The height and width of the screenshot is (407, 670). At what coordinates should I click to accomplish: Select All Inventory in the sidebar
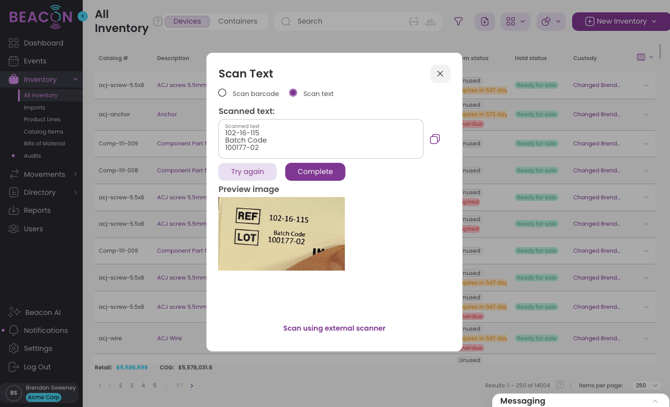41,95
